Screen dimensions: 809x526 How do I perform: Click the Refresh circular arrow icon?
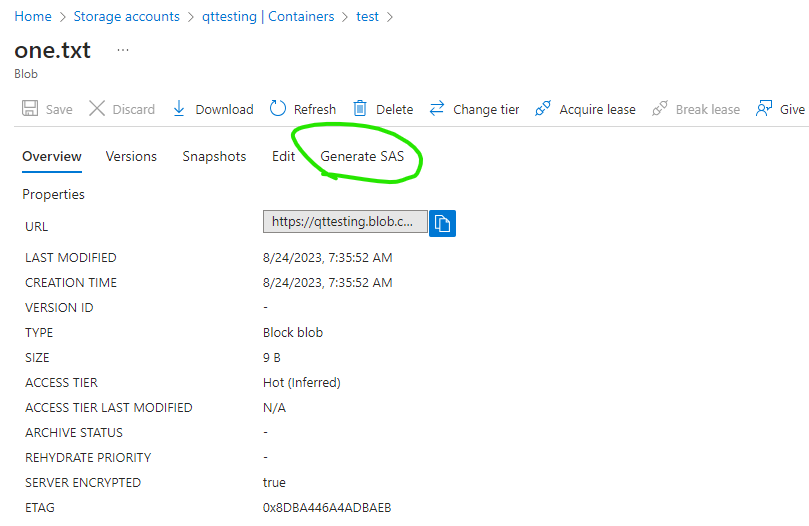278,108
